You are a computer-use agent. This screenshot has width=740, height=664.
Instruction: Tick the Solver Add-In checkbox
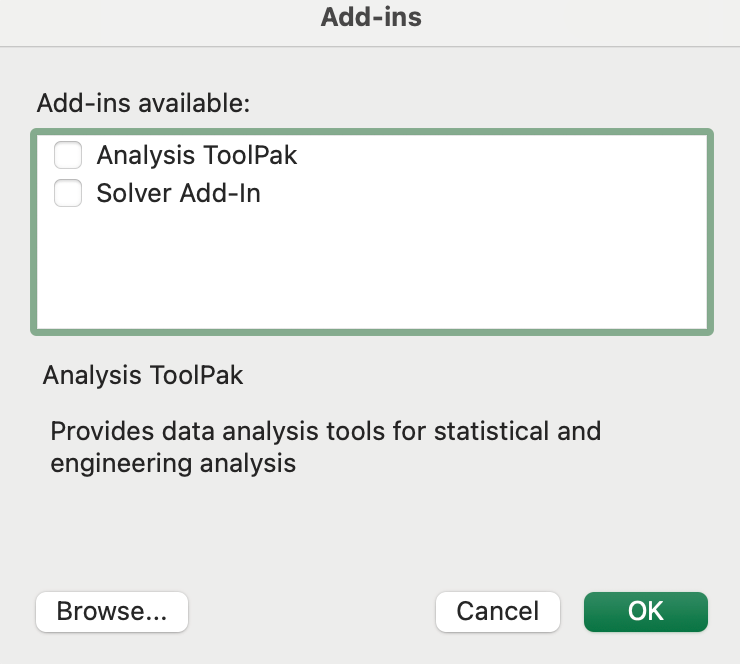(x=68, y=193)
